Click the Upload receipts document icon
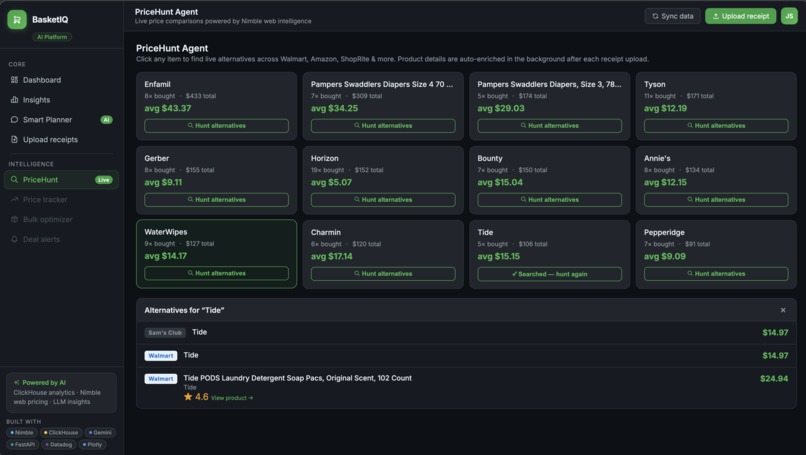Viewport: 806px width, 455px height. [x=14, y=139]
